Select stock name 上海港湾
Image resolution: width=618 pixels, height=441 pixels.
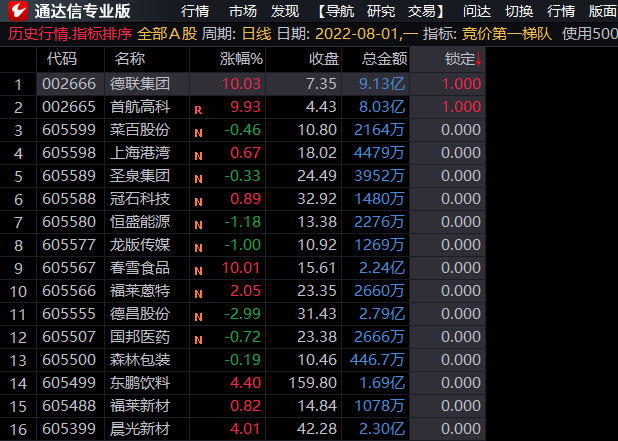click(140, 153)
